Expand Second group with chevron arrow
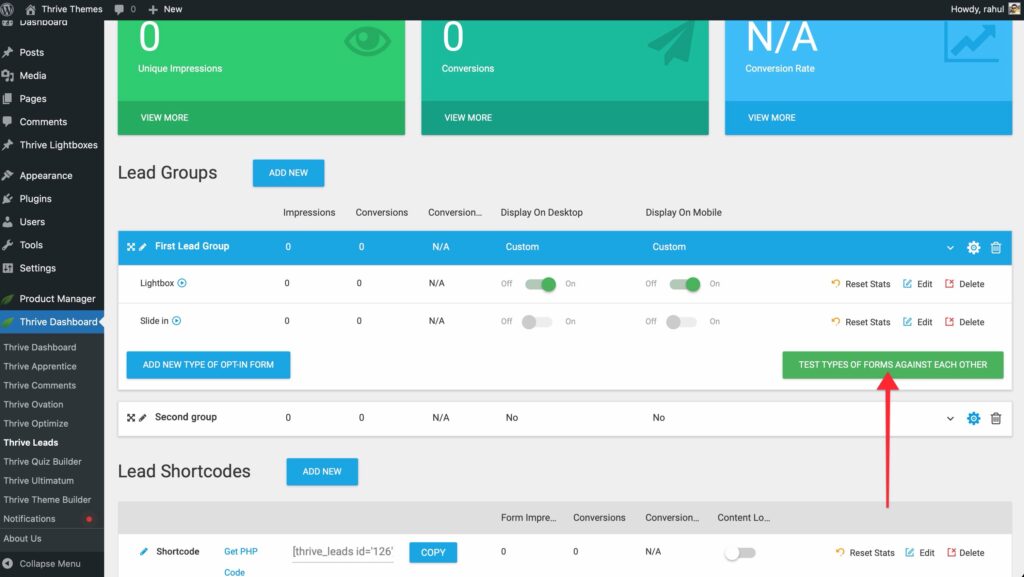Screen dimensions: 1024x577 pyautogui.click(x=950, y=418)
